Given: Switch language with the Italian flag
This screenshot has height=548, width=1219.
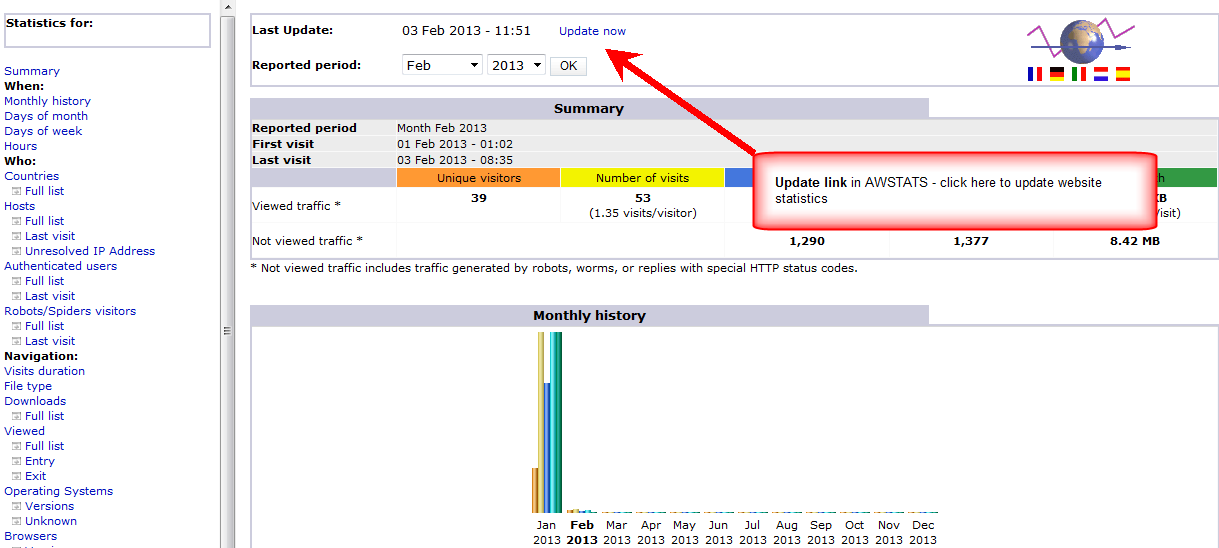Looking at the screenshot, I should (1079, 74).
